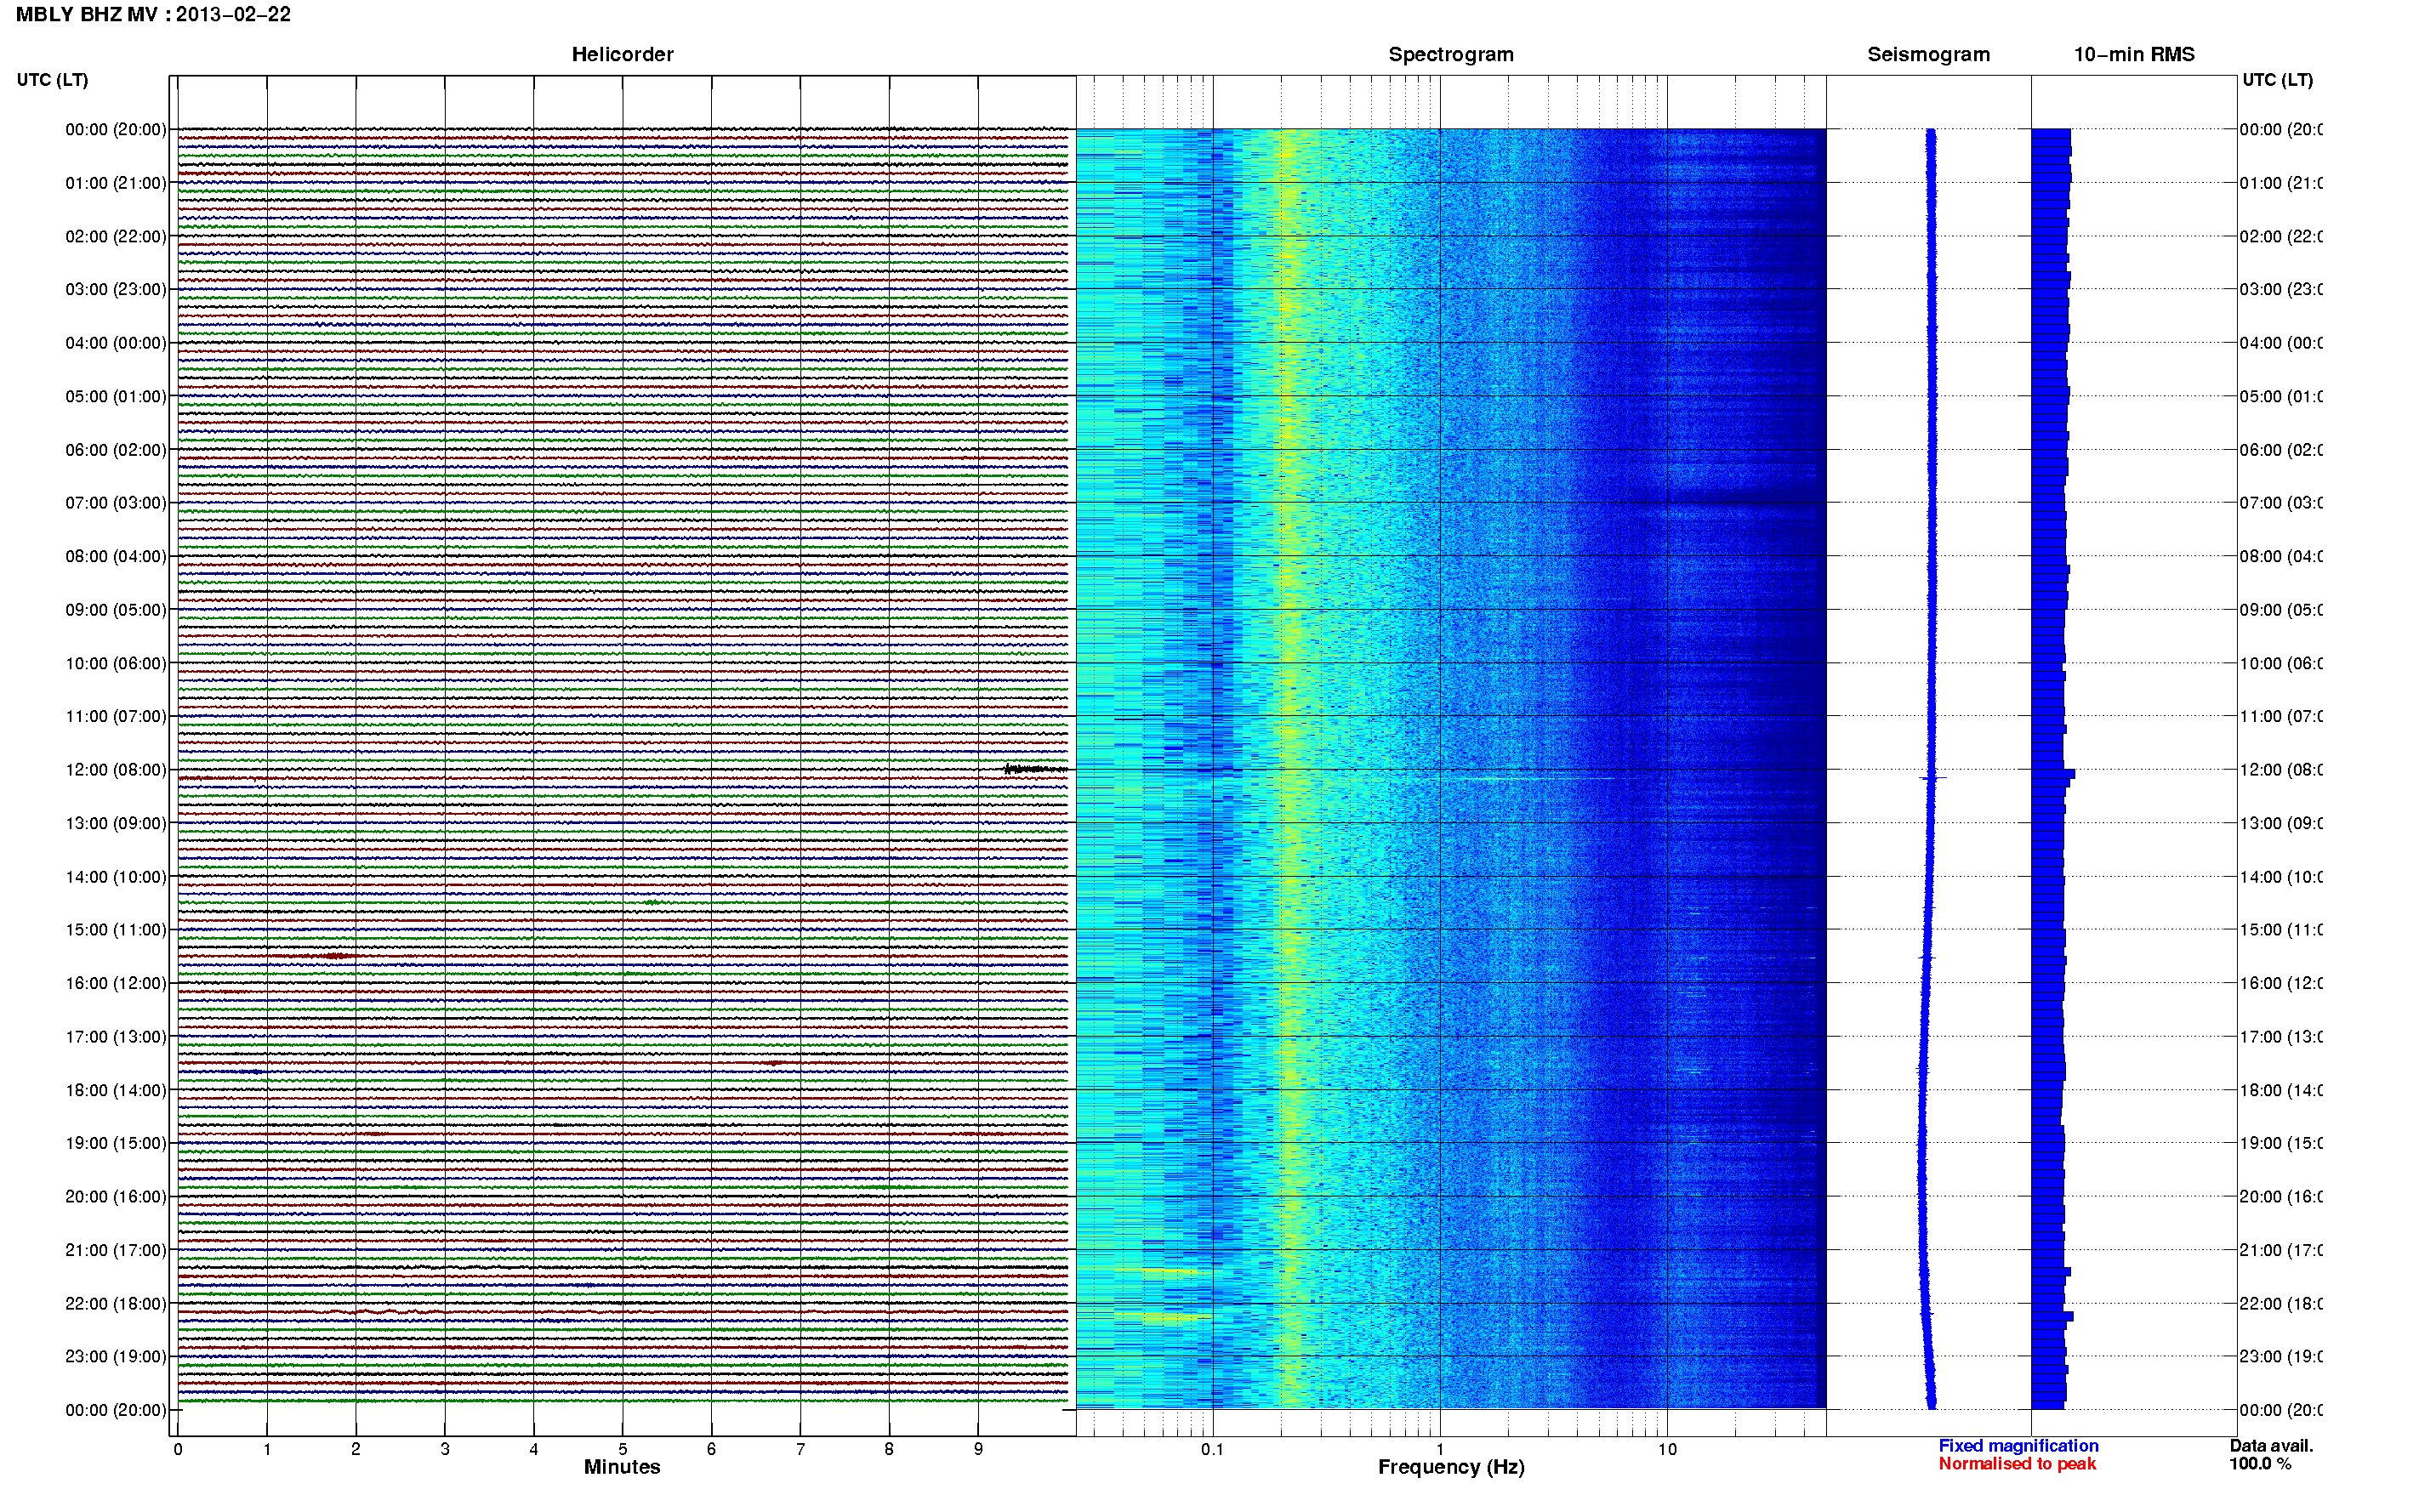The height and width of the screenshot is (1512, 2419).
Task: Click the left 18:00 (14:00) time label
Action: (116, 1090)
